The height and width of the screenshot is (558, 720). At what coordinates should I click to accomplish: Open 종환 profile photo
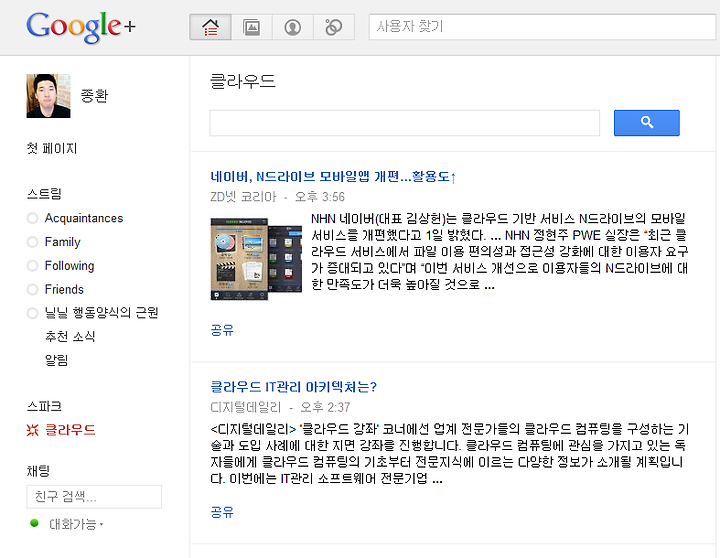(48, 96)
